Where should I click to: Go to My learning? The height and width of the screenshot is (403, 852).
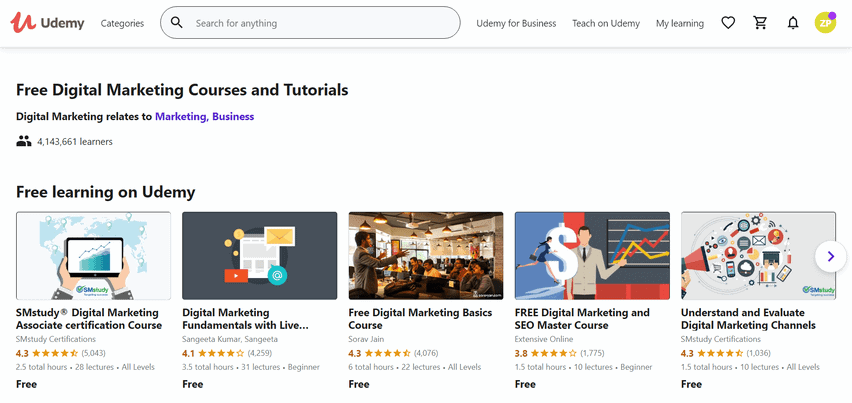[x=680, y=23]
